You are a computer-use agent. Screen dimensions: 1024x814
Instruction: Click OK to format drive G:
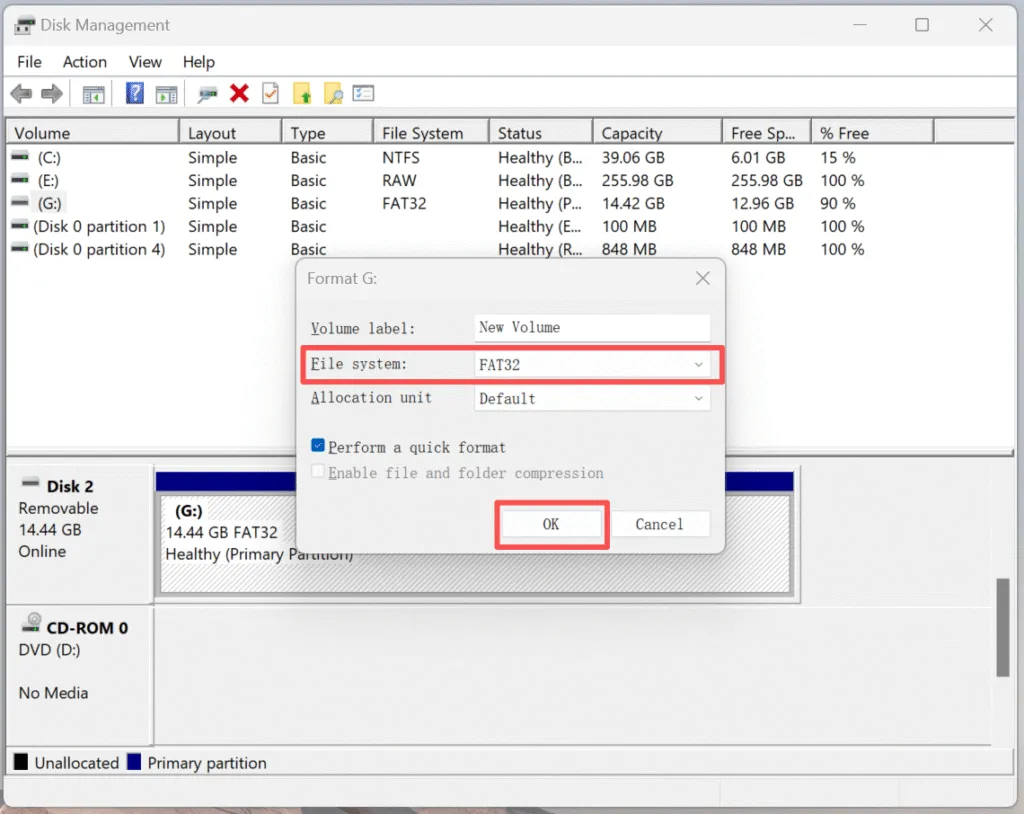pos(551,523)
